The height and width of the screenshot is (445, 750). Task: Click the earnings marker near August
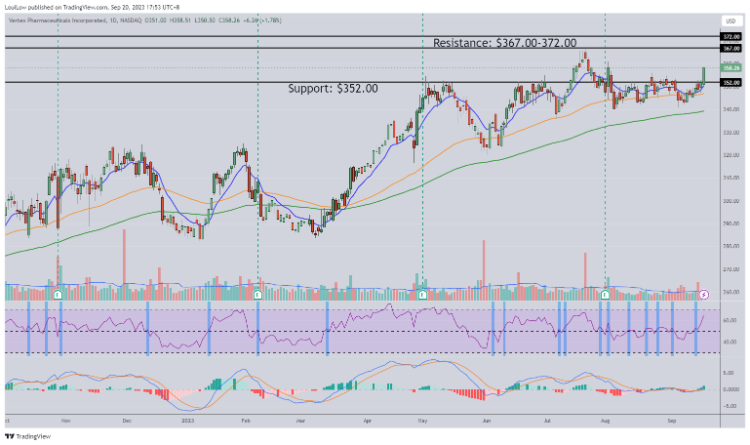(606, 294)
